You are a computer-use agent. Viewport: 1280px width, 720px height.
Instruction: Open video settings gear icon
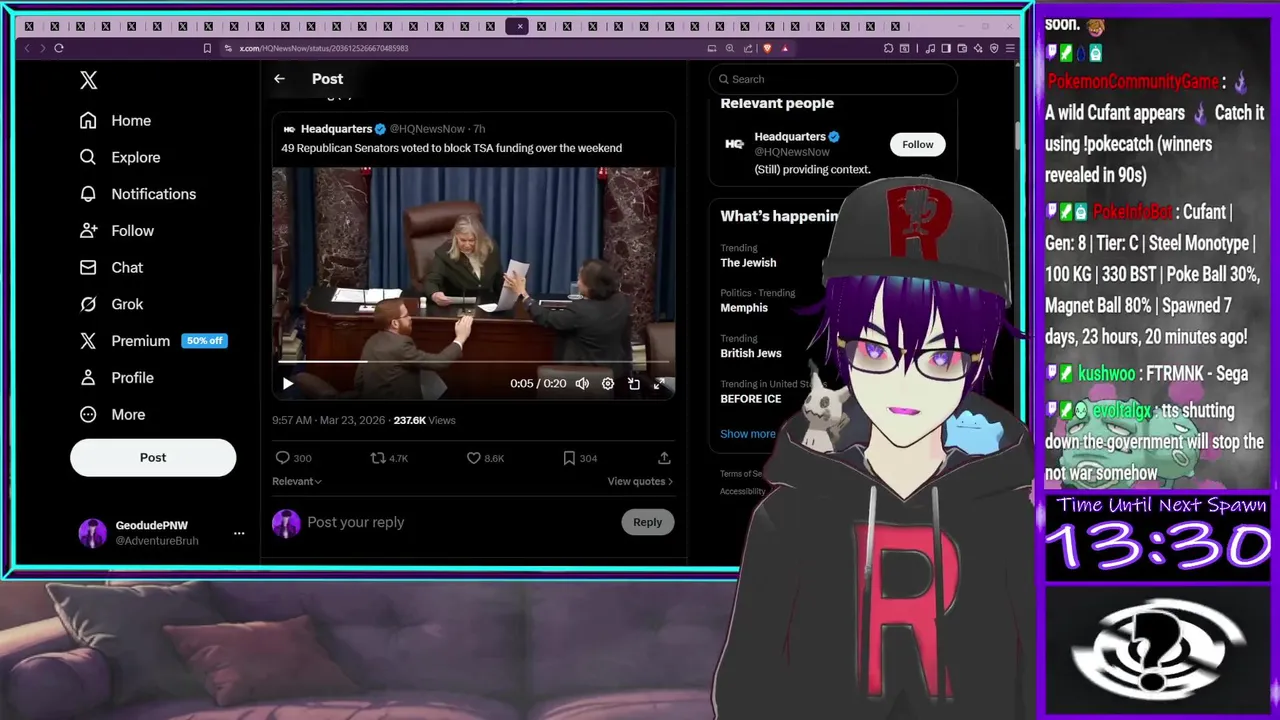(607, 383)
